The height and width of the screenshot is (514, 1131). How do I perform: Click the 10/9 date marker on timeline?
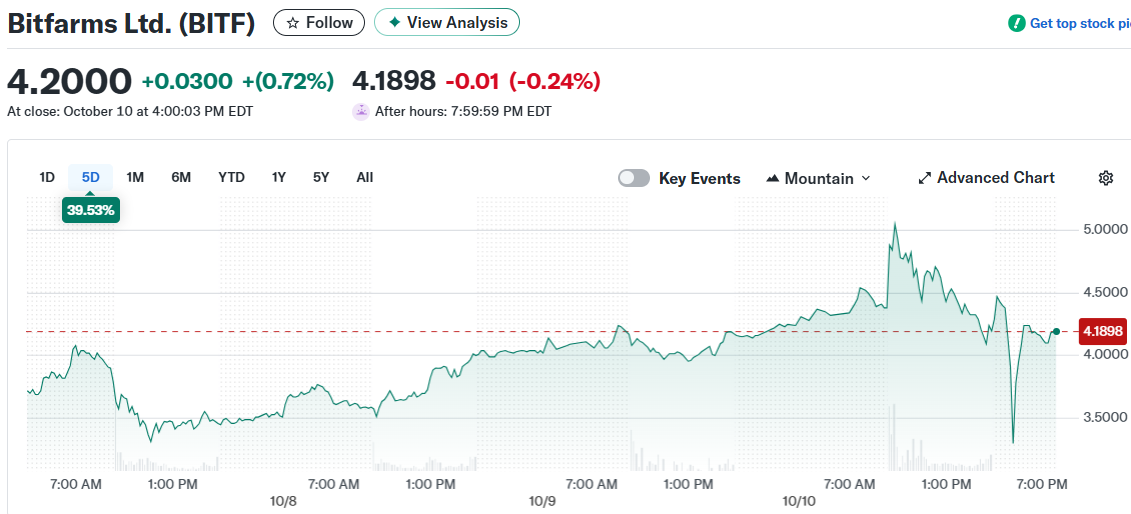(x=542, y=500)
